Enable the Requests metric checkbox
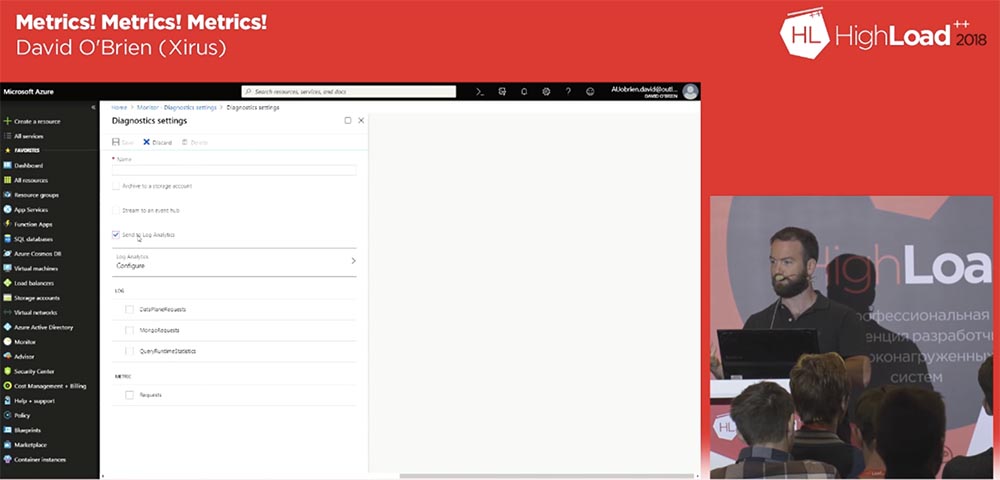 click(x=129, y=395)
